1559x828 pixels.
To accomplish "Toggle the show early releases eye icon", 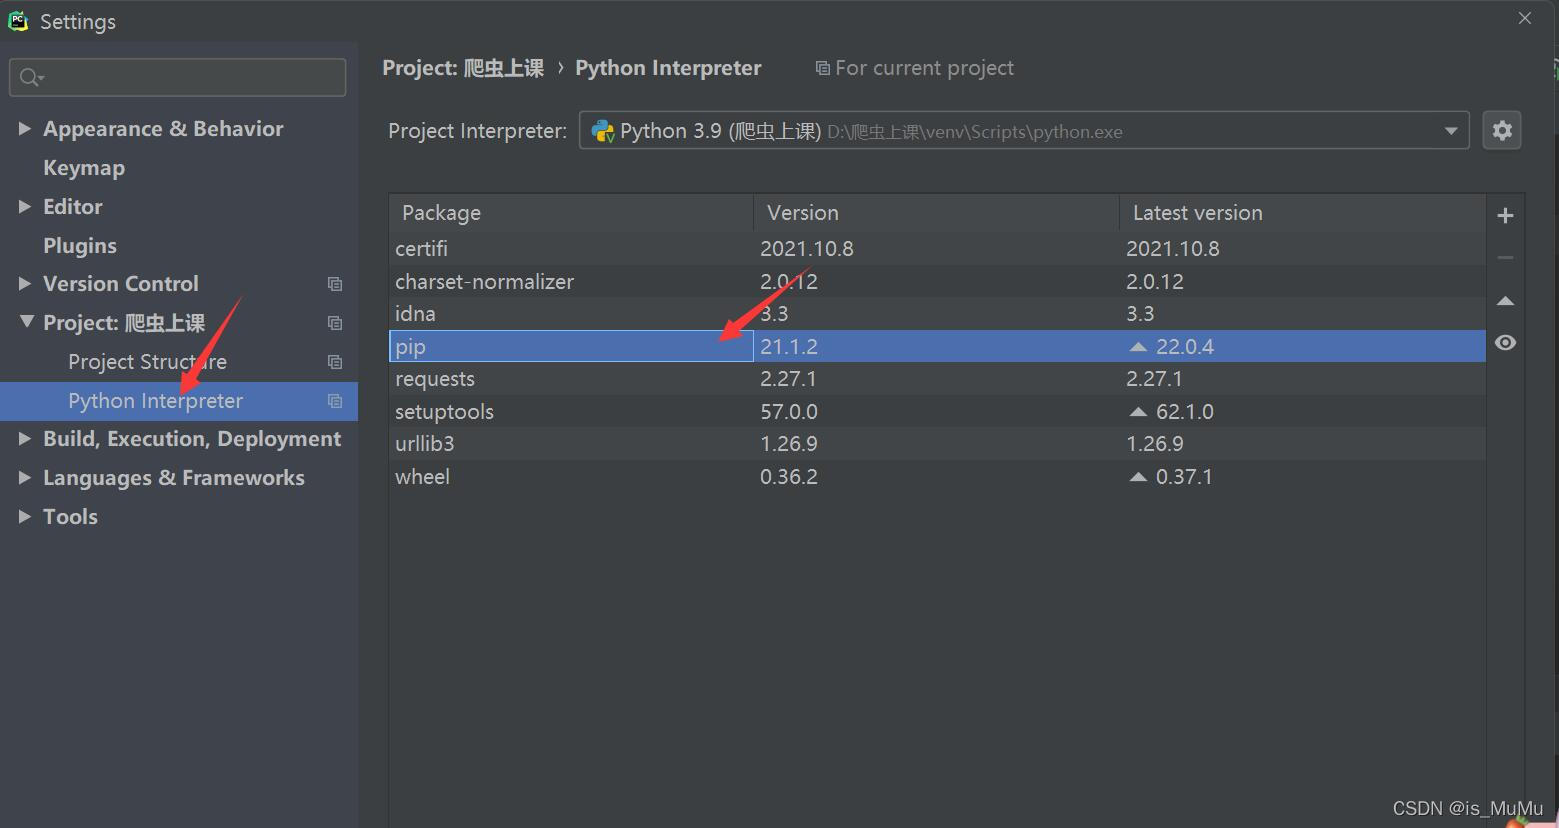I will pyautogui.click(x=1505, y=343).
